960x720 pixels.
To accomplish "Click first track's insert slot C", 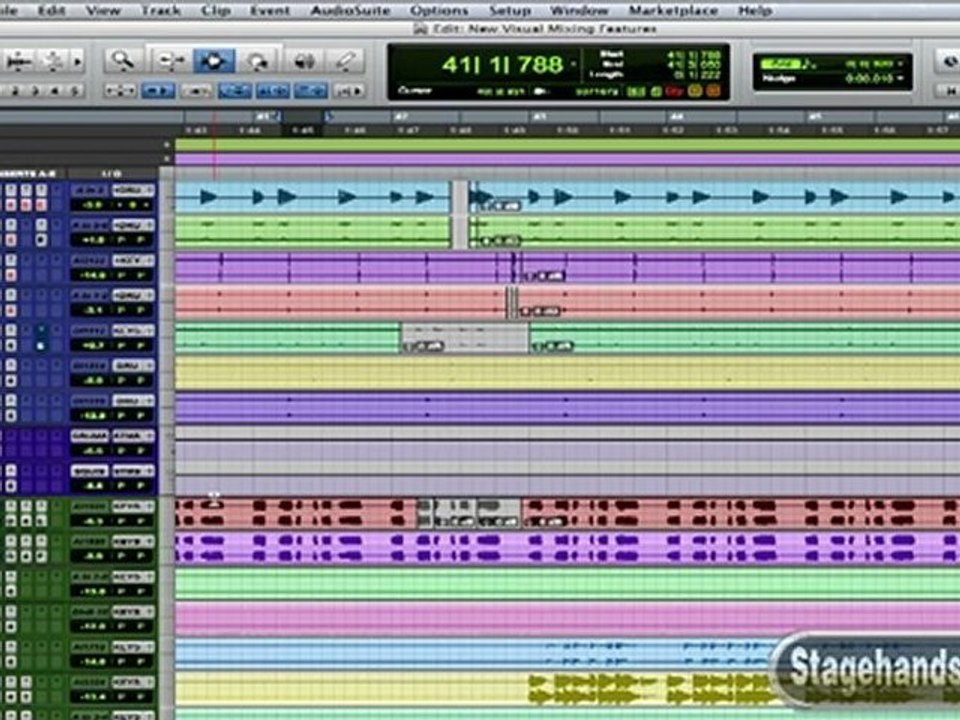I will tap(41, 190).
